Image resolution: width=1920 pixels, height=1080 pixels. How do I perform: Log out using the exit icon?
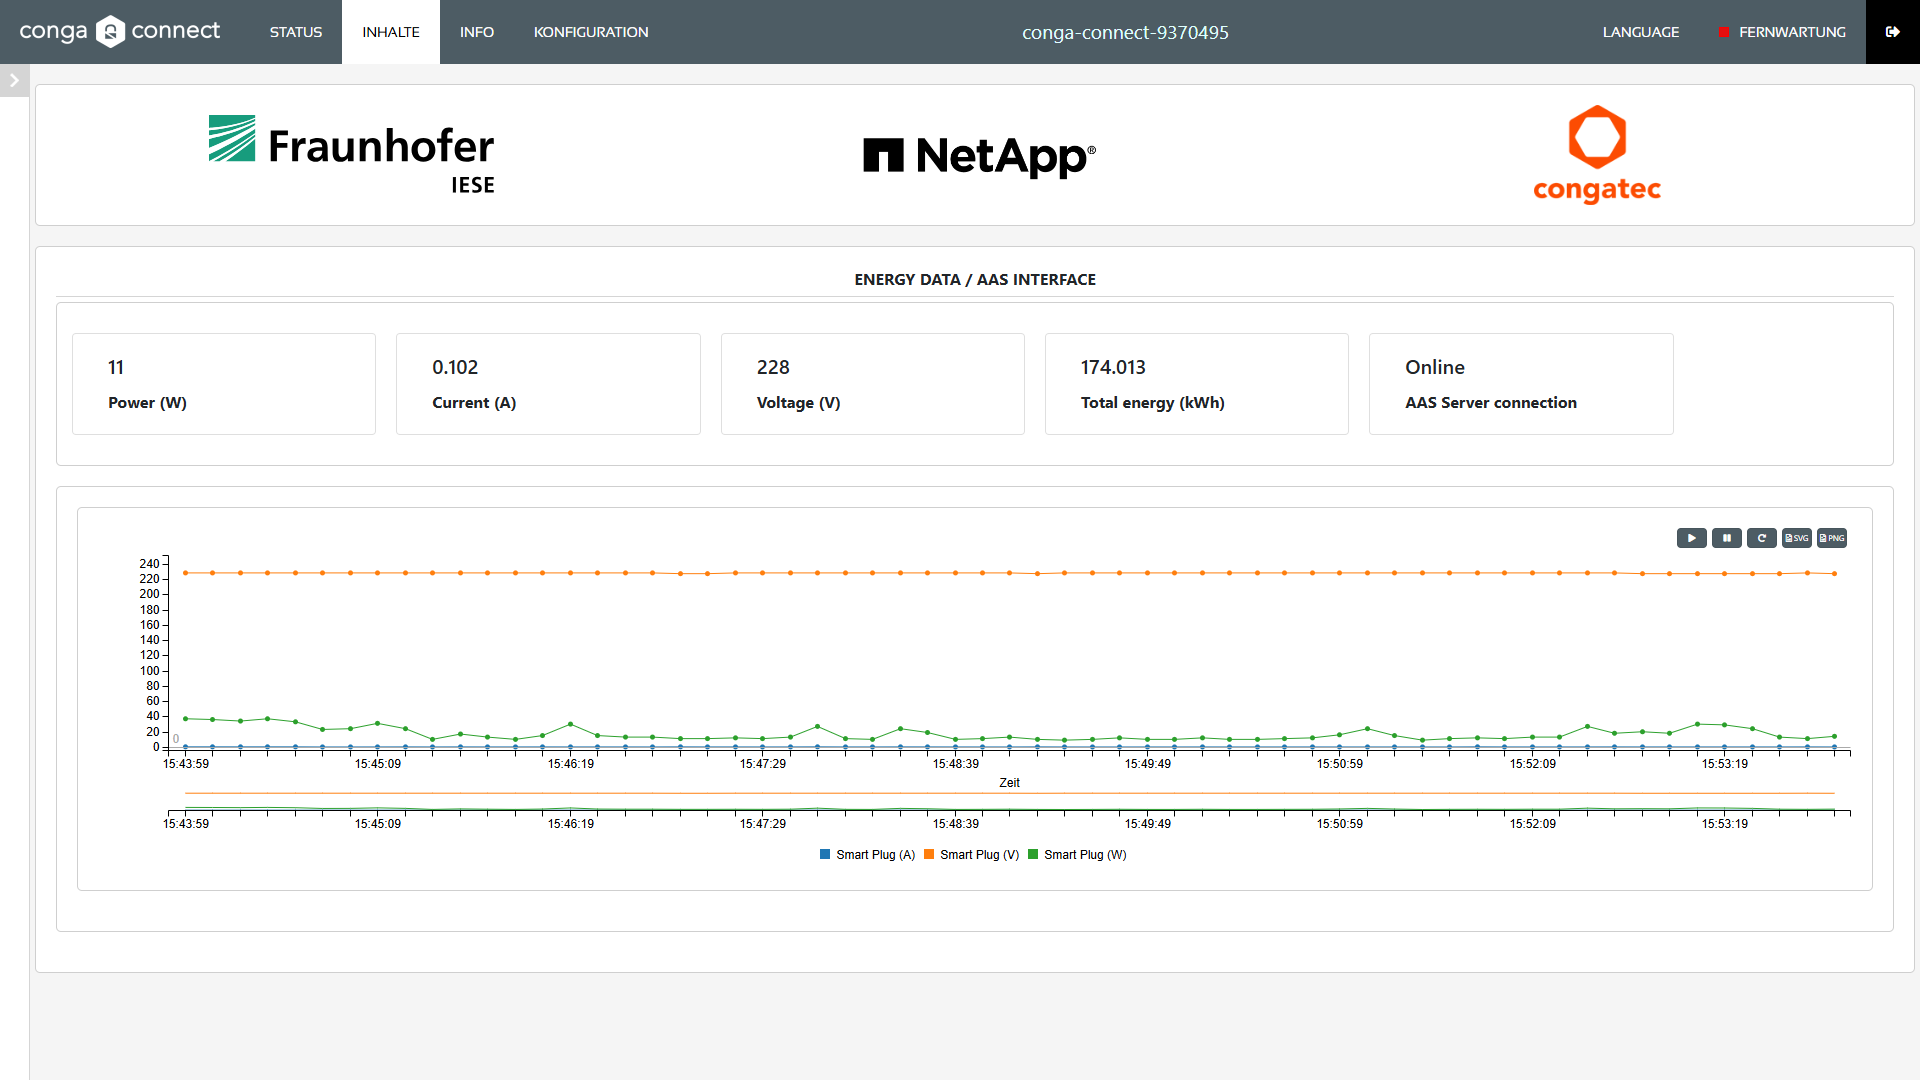(x=1892, y=32)
